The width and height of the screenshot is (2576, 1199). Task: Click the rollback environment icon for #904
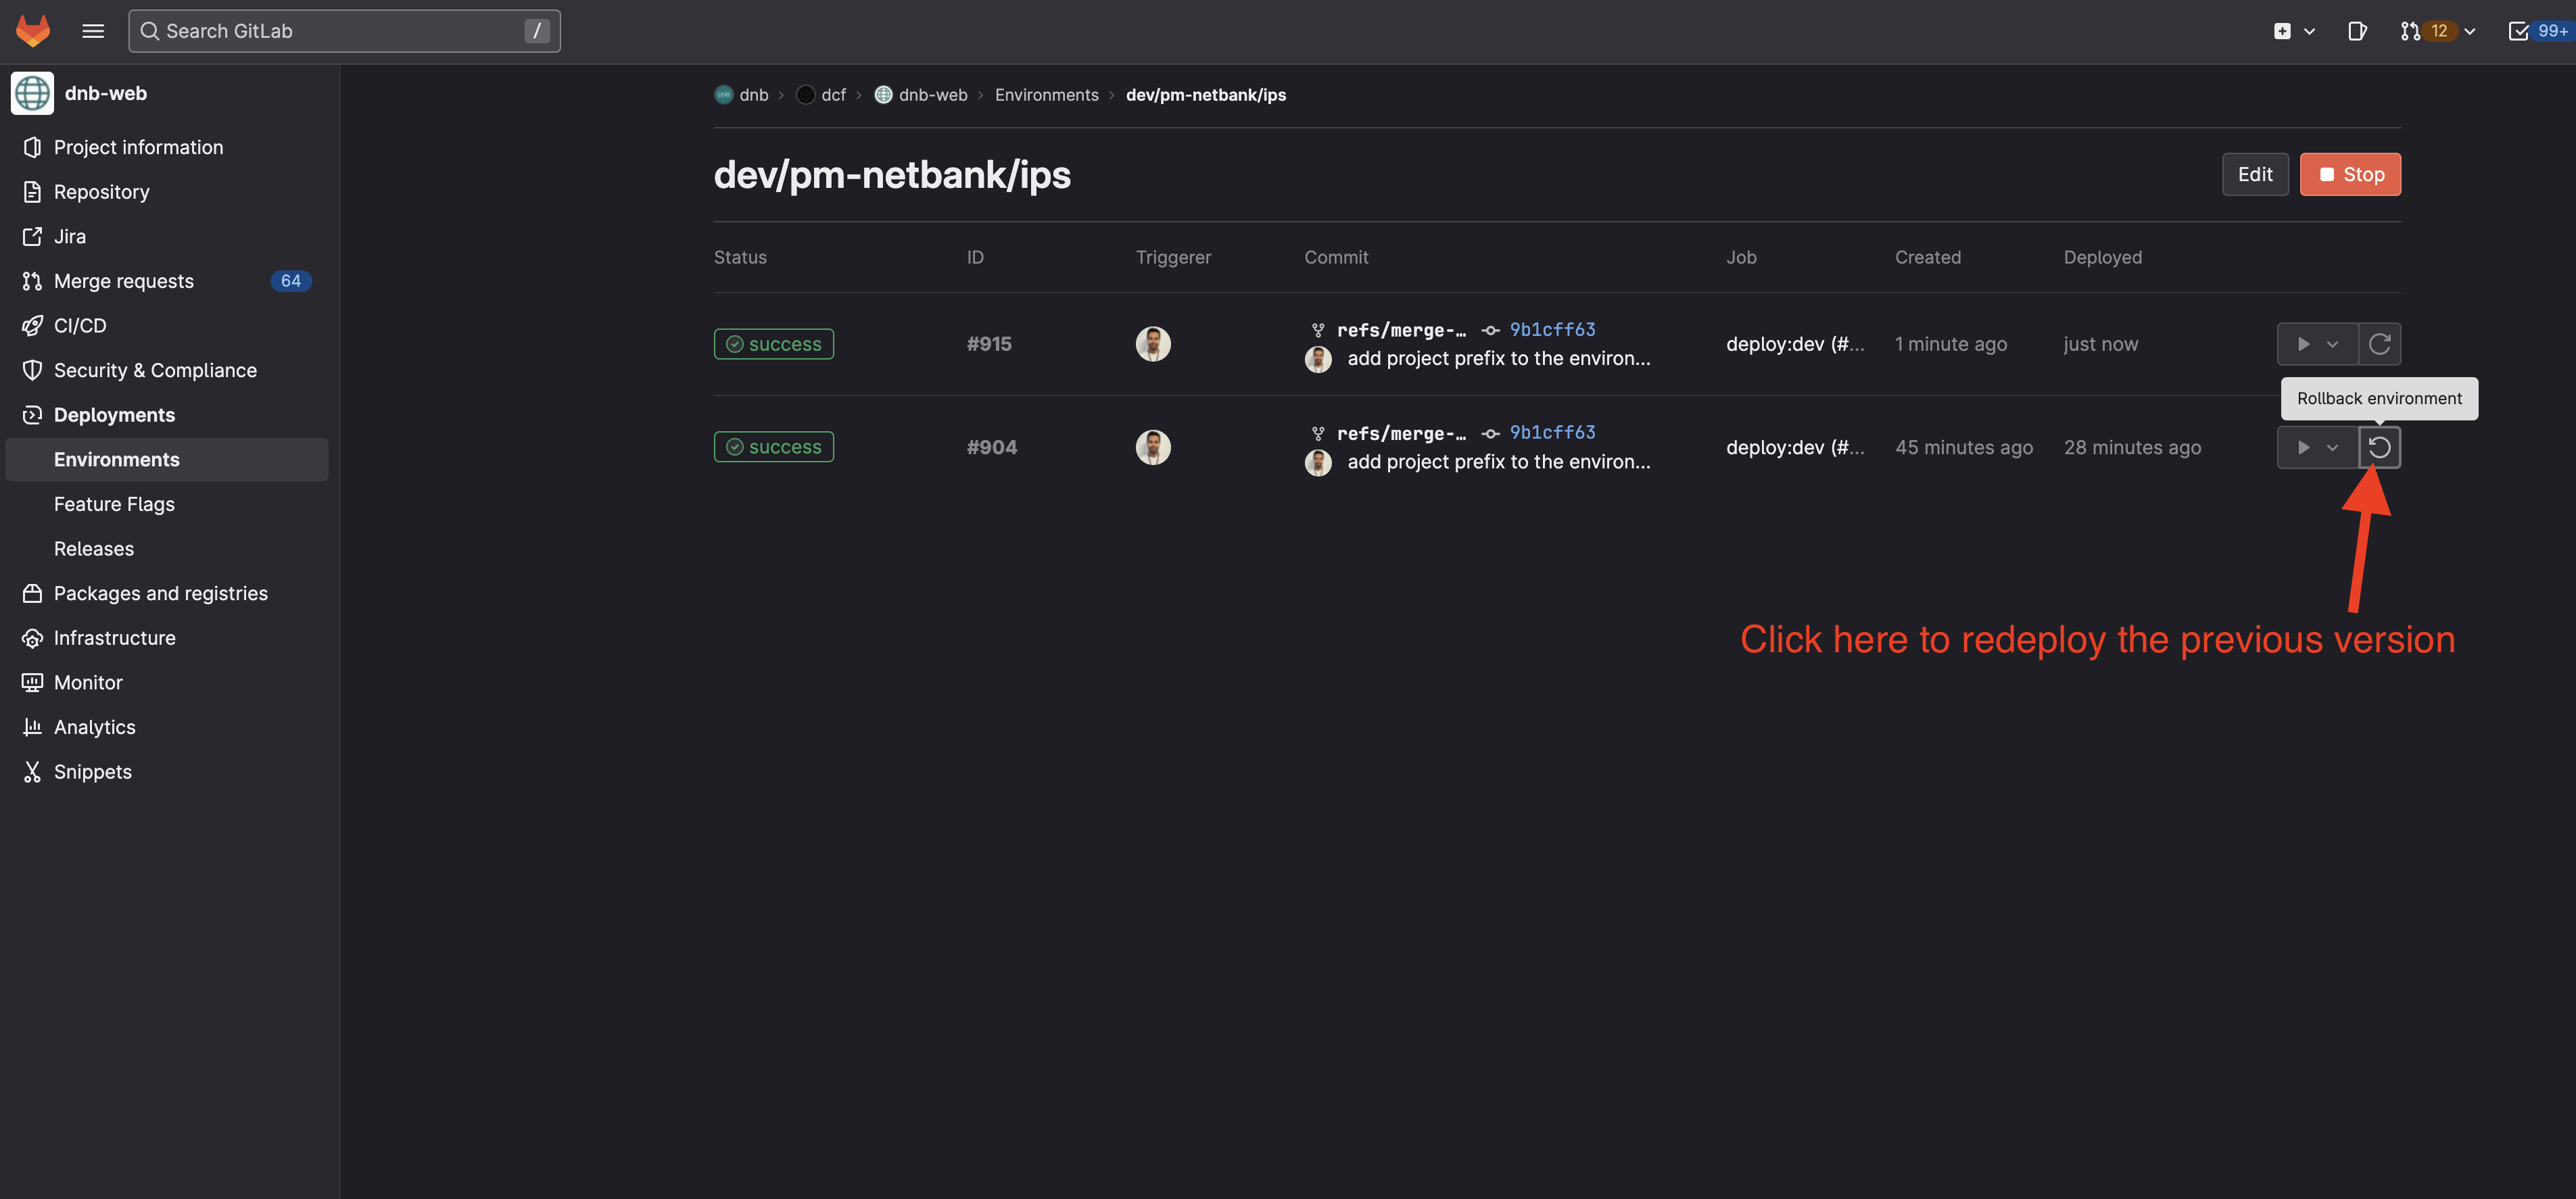2379,447
